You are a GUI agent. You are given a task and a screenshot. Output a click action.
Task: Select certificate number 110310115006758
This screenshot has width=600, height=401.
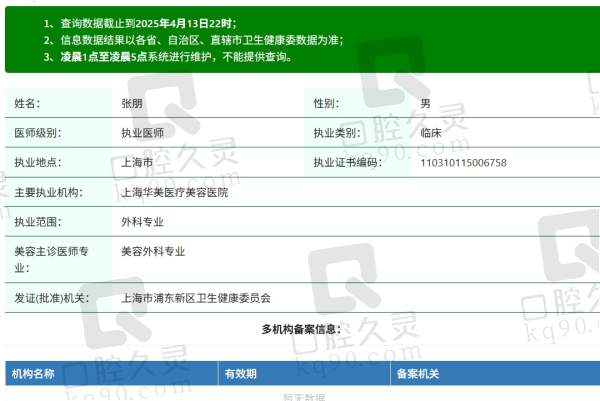463,163
